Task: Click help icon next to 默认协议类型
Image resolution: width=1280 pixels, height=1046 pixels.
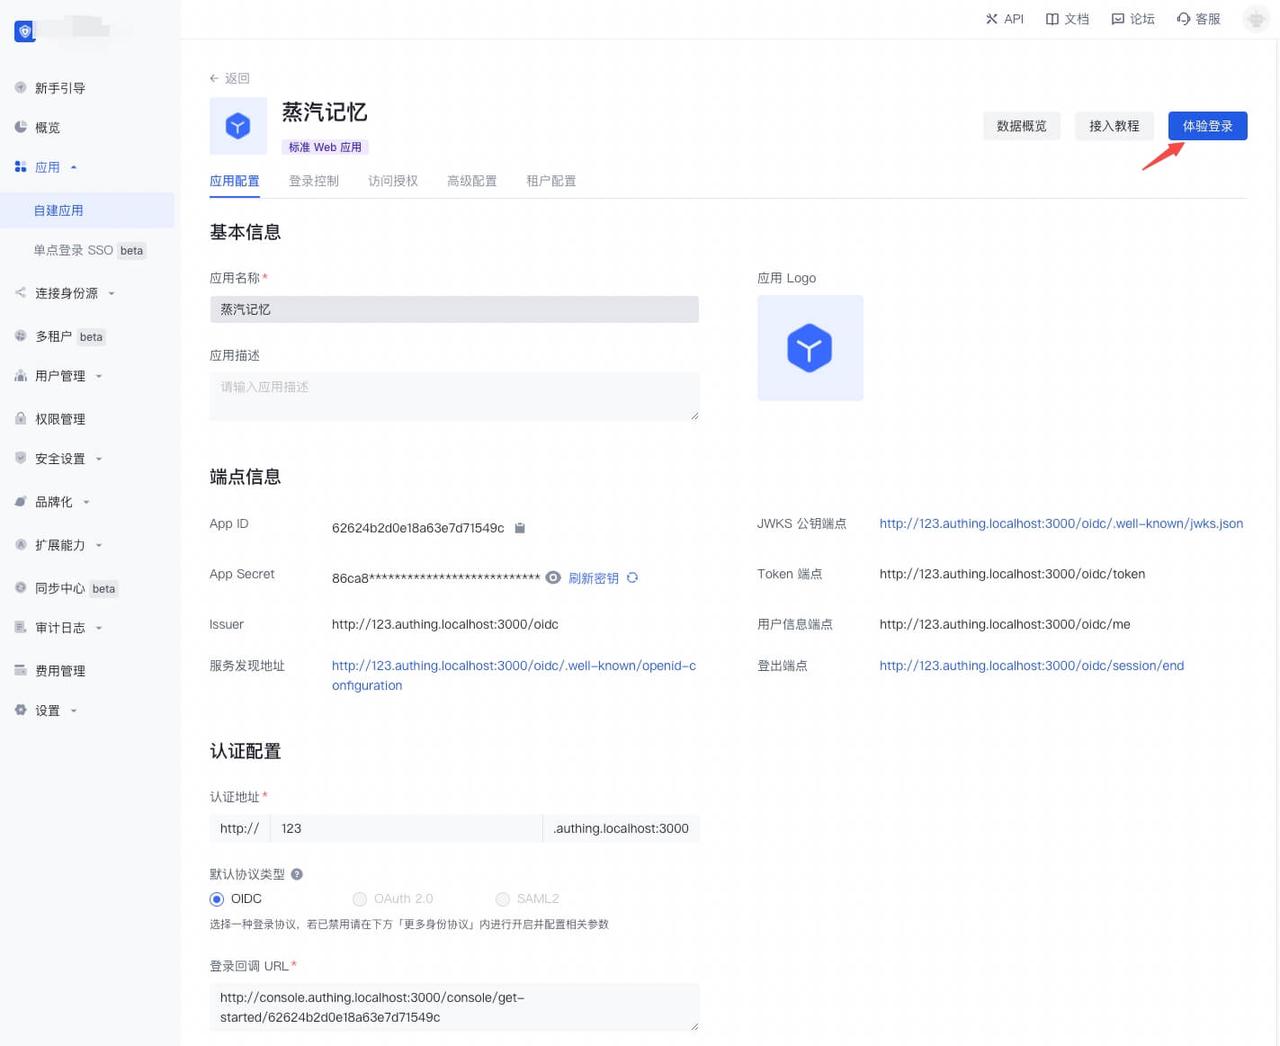Action: 297,874
